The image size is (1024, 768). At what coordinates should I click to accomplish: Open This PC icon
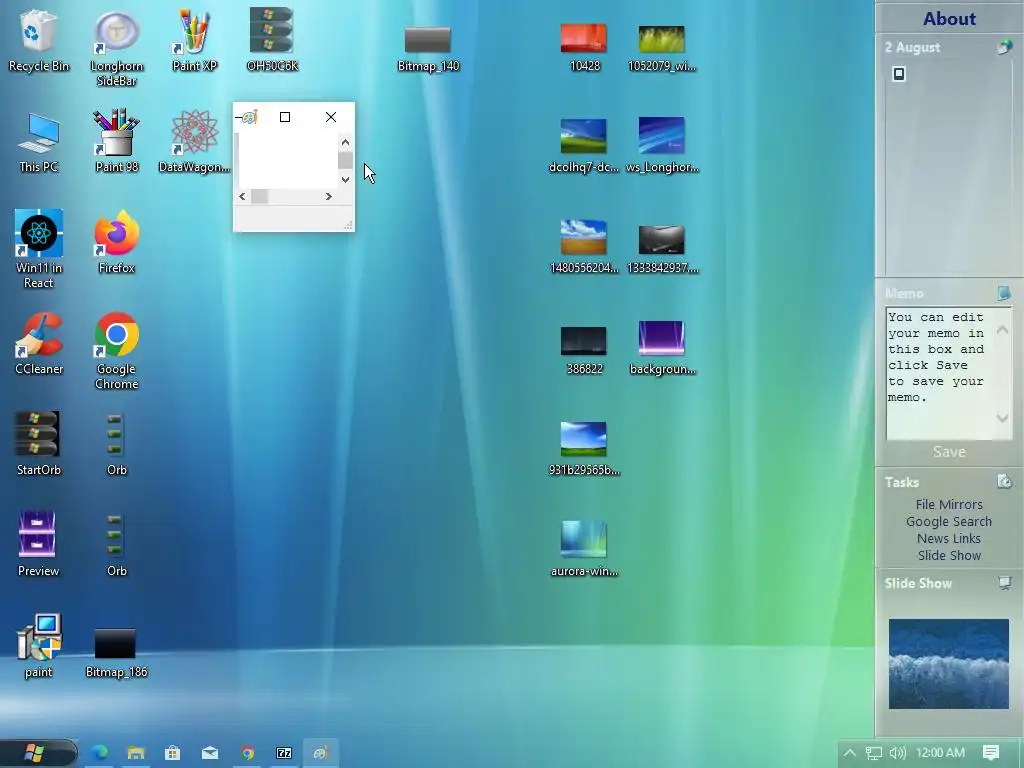coord(39,142)
